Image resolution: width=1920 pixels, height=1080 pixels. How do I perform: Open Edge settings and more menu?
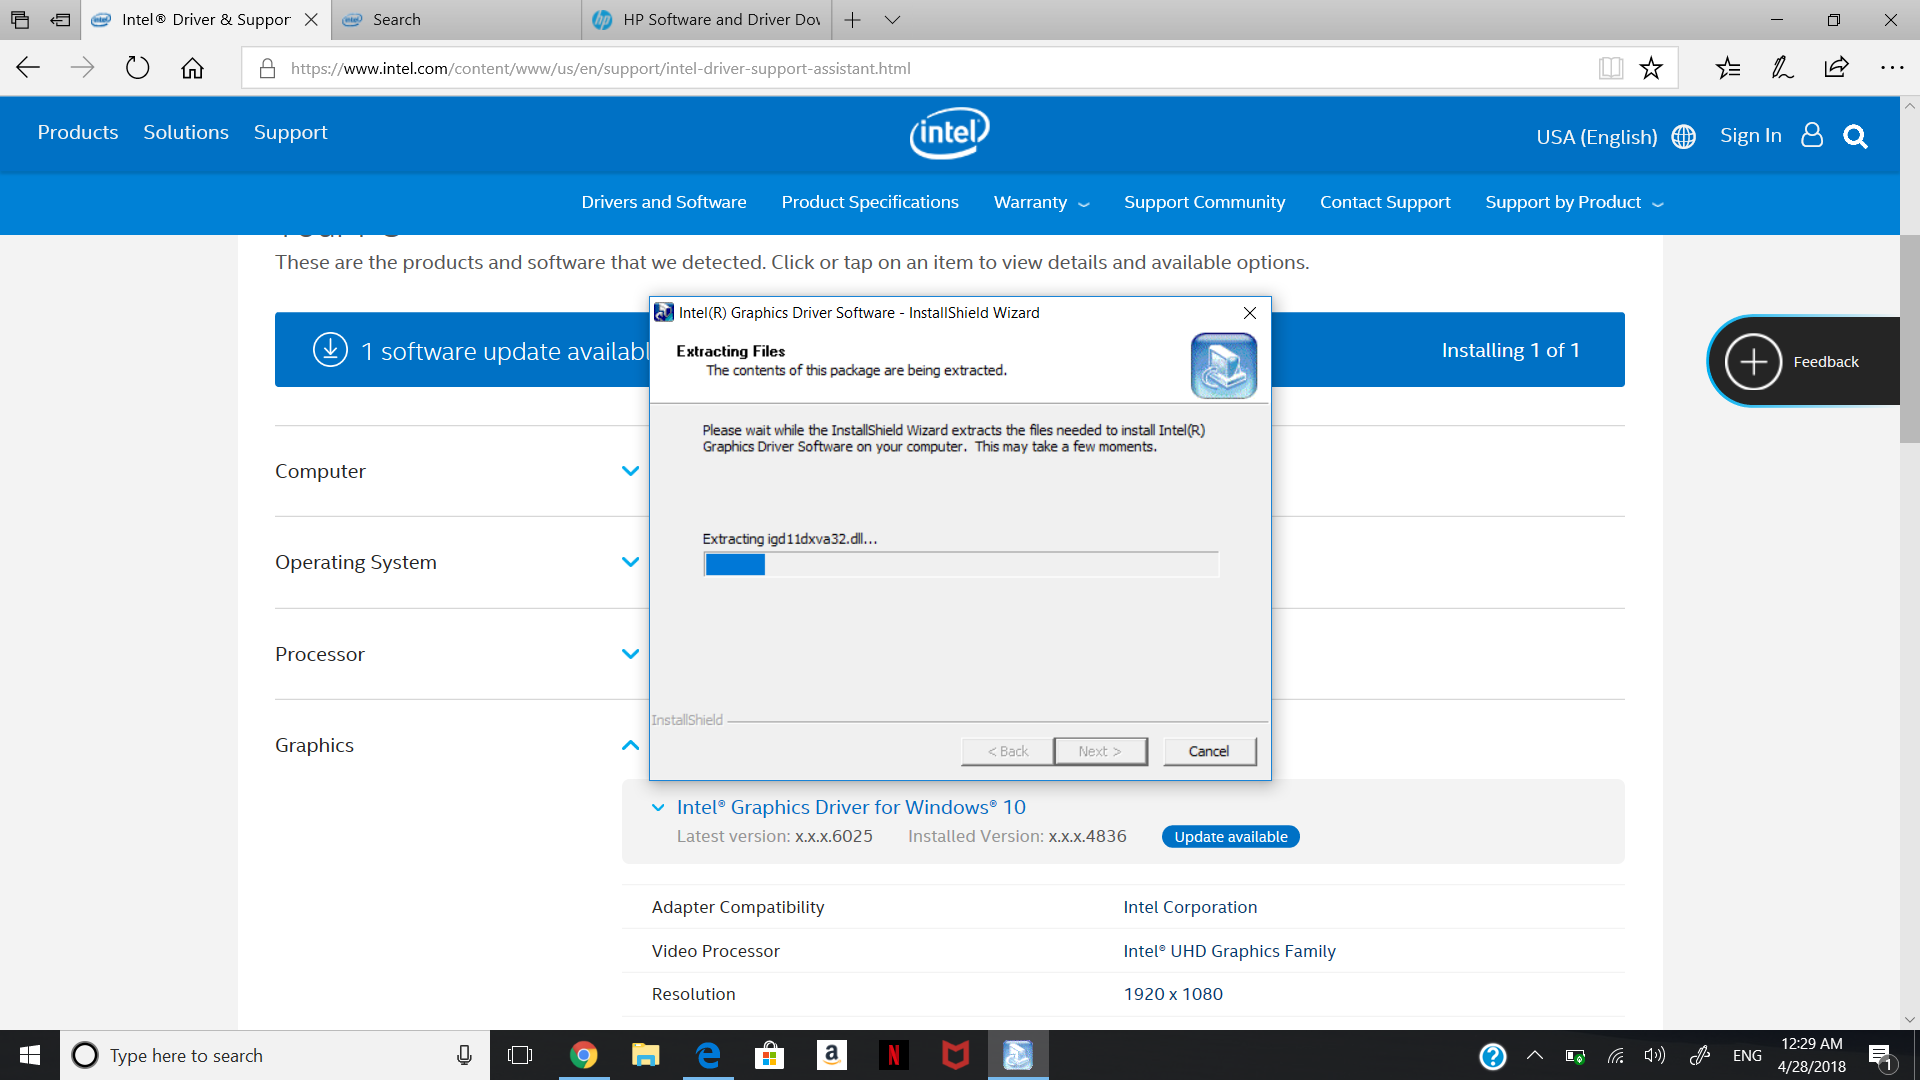(x=1891, y=68)
